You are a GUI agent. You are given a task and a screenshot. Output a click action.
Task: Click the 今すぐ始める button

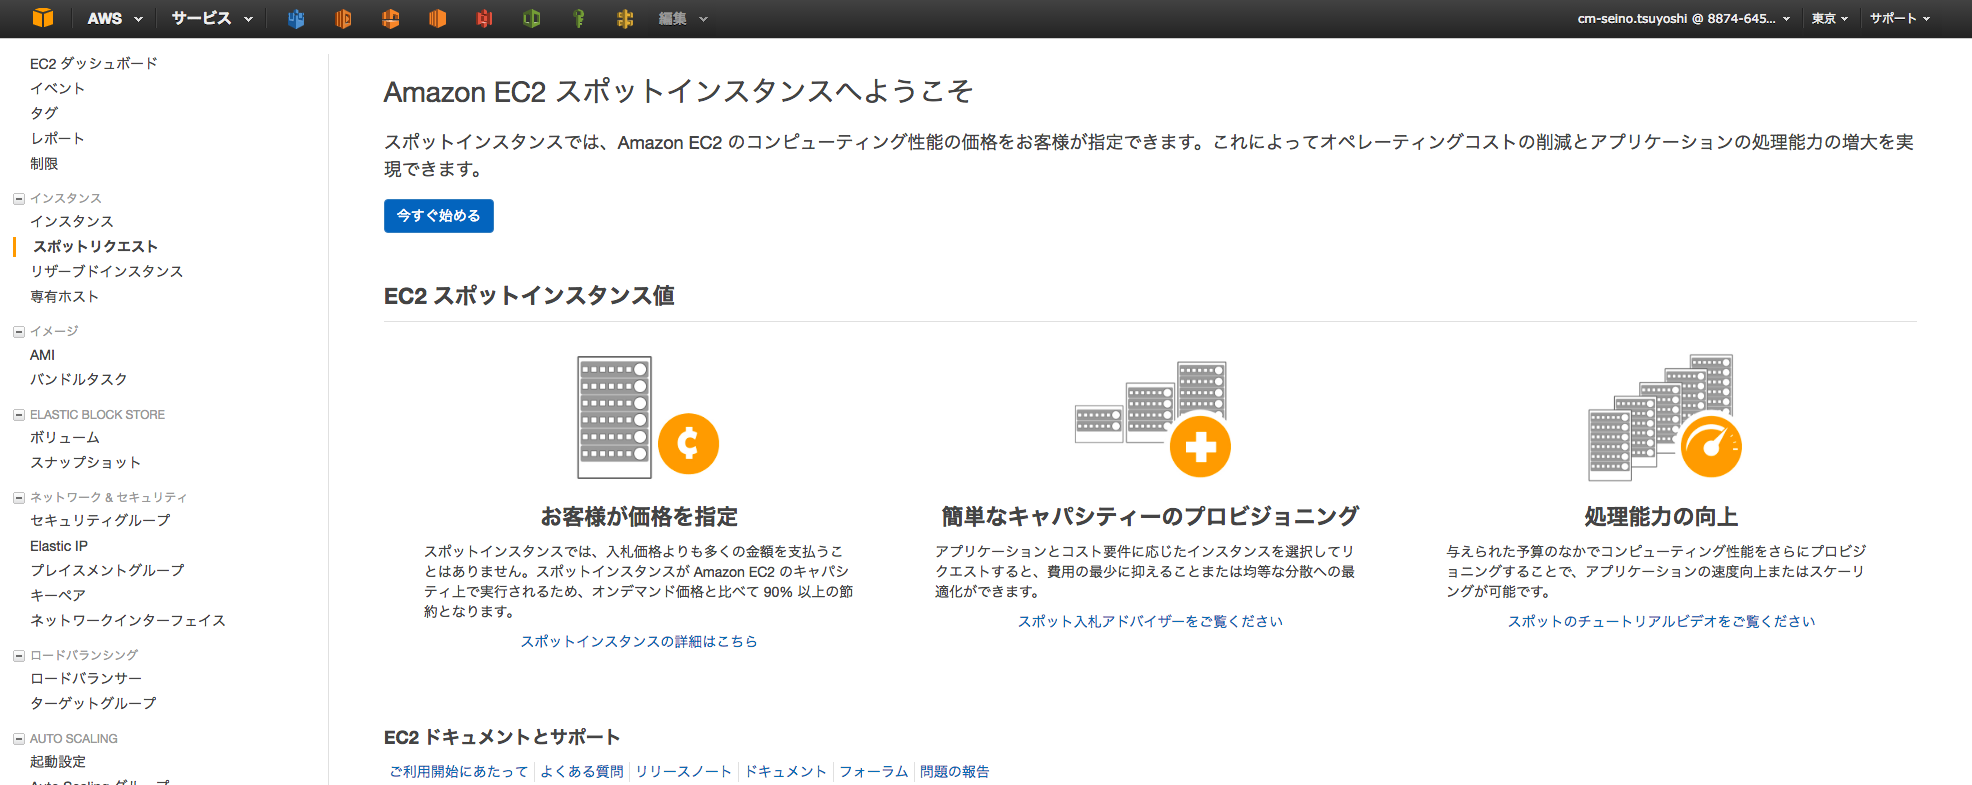439,216
